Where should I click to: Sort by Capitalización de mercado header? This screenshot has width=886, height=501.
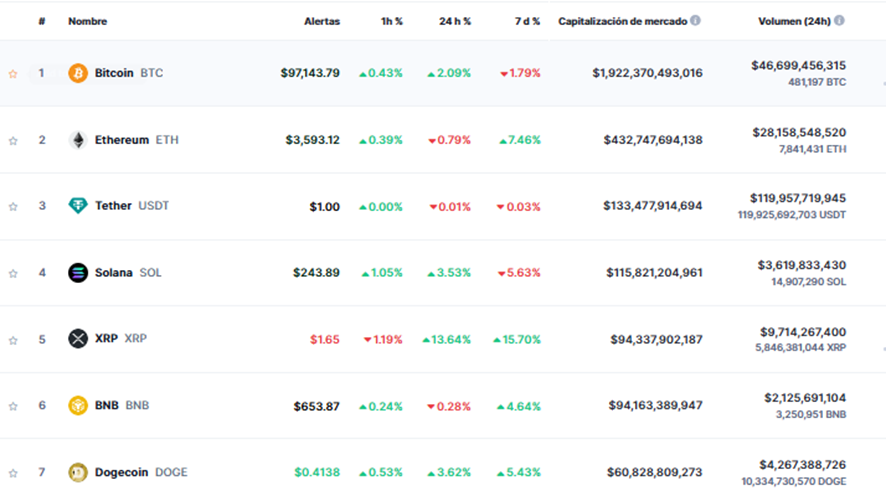tap(623, 21)
